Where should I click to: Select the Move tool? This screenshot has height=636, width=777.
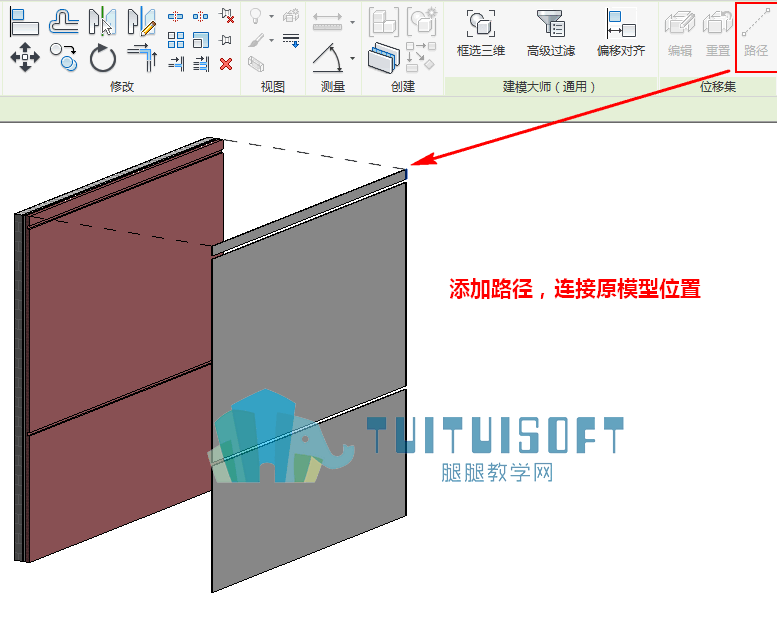[24, 57]
